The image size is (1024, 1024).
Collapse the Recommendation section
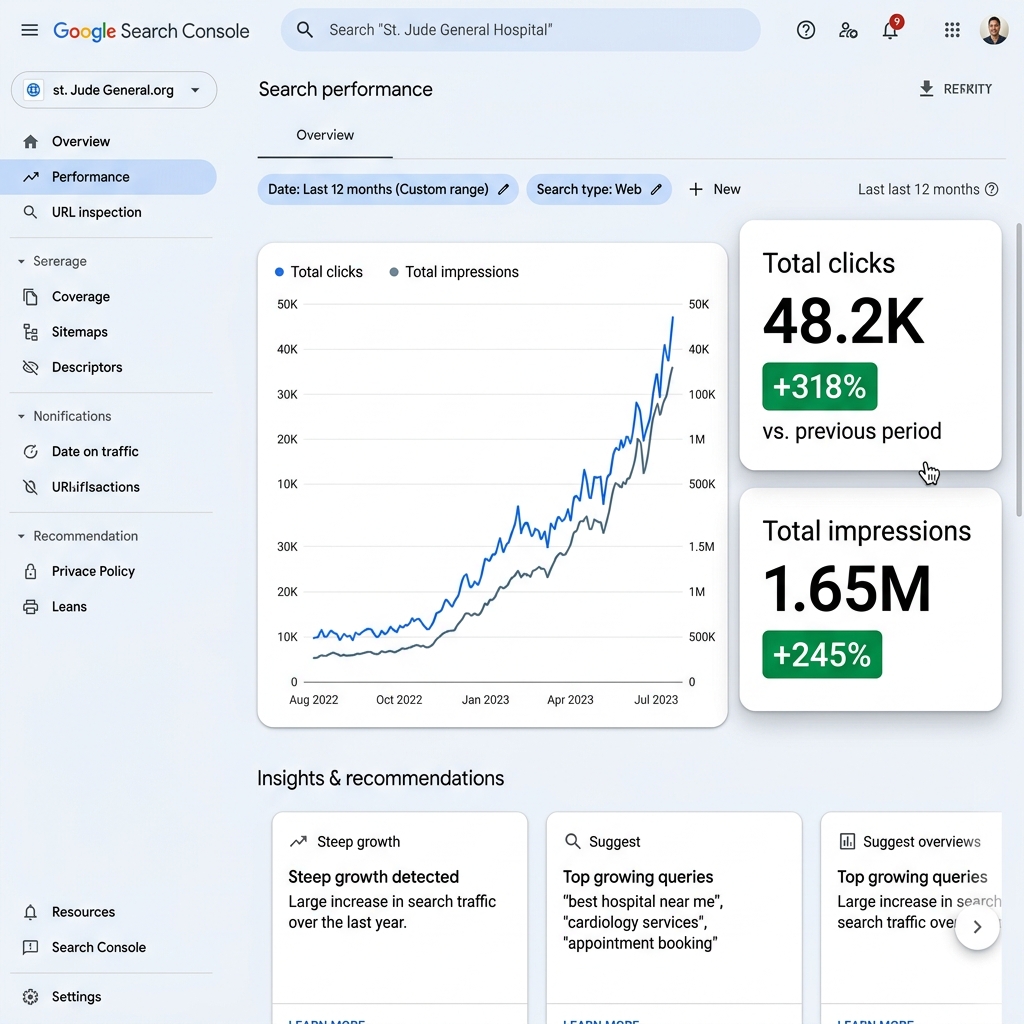(x=21, y=536)
